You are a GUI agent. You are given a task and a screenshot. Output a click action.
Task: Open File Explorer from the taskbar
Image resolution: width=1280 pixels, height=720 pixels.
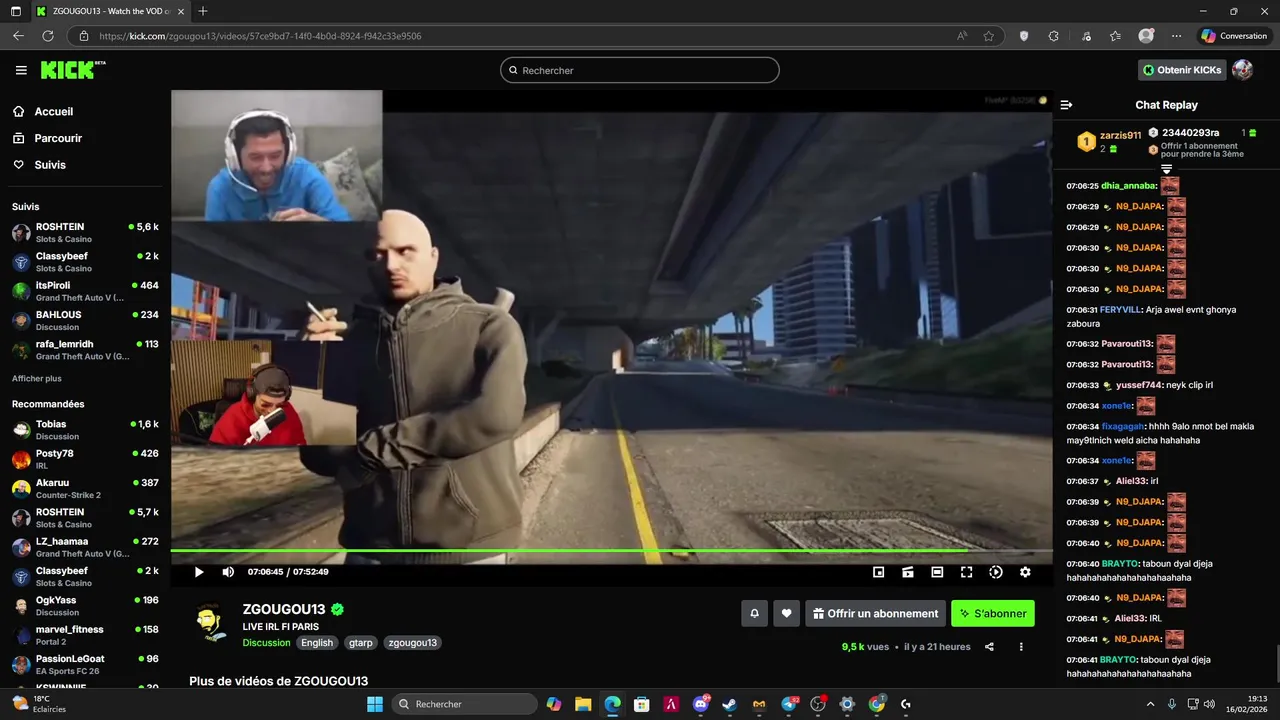pyautogui.click(x=583, y=704)
